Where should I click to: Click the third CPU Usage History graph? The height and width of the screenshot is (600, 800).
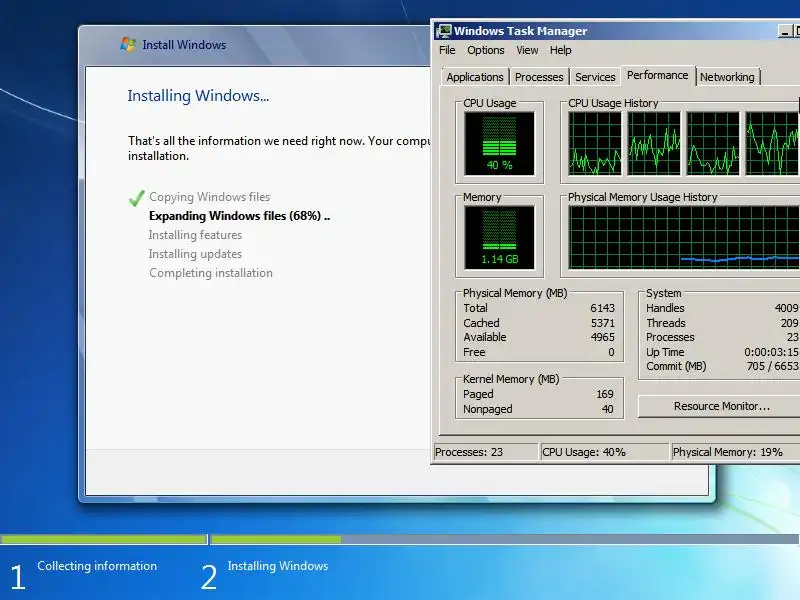713,144
